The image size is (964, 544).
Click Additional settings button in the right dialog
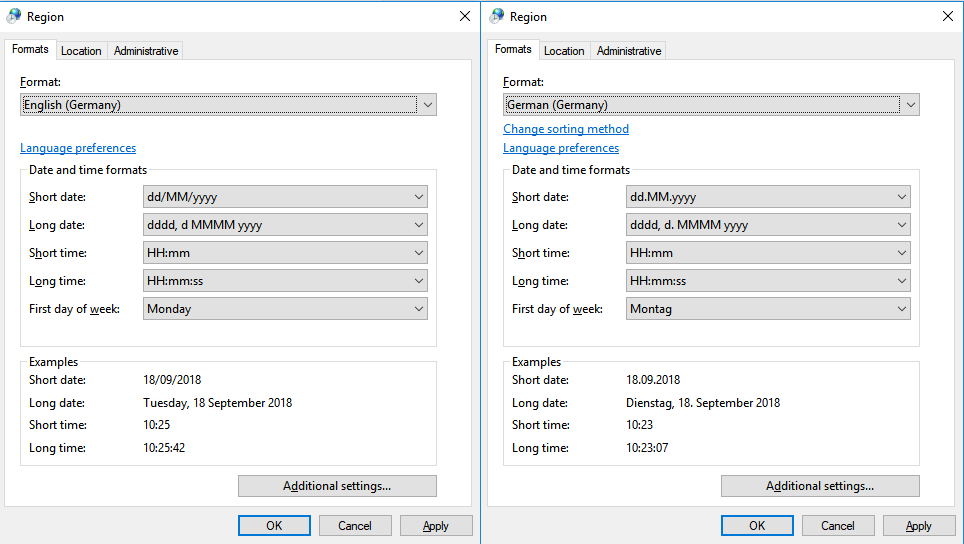point(820,486)
